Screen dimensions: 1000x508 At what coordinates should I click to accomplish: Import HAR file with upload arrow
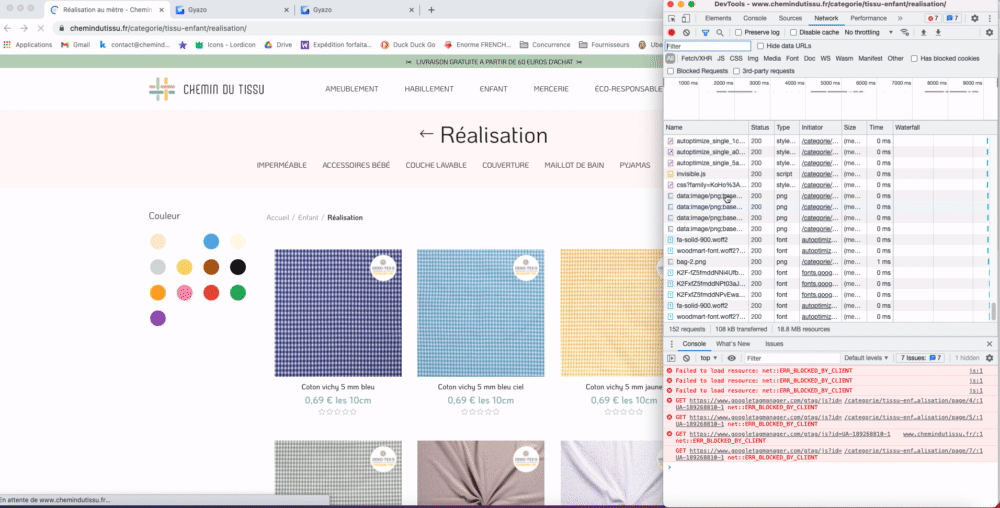click(x=923, y=33)
